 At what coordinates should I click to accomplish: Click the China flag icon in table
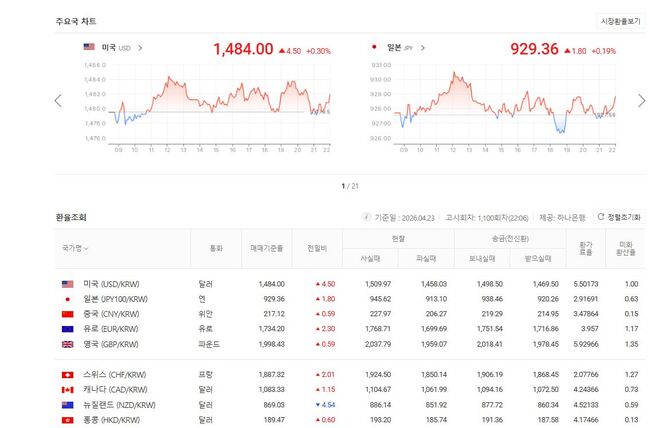(x=67, y=313)
